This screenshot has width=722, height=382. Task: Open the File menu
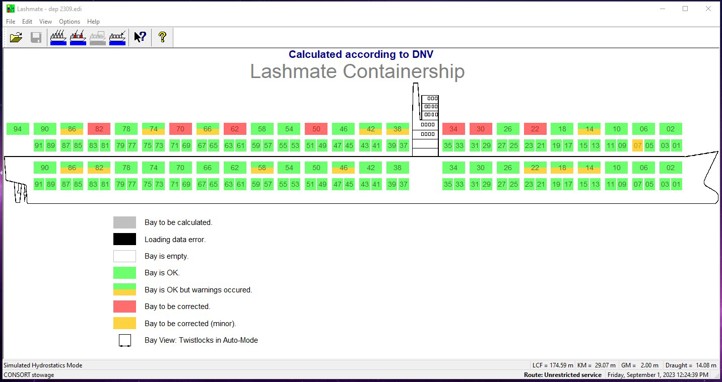coord(11,22)
